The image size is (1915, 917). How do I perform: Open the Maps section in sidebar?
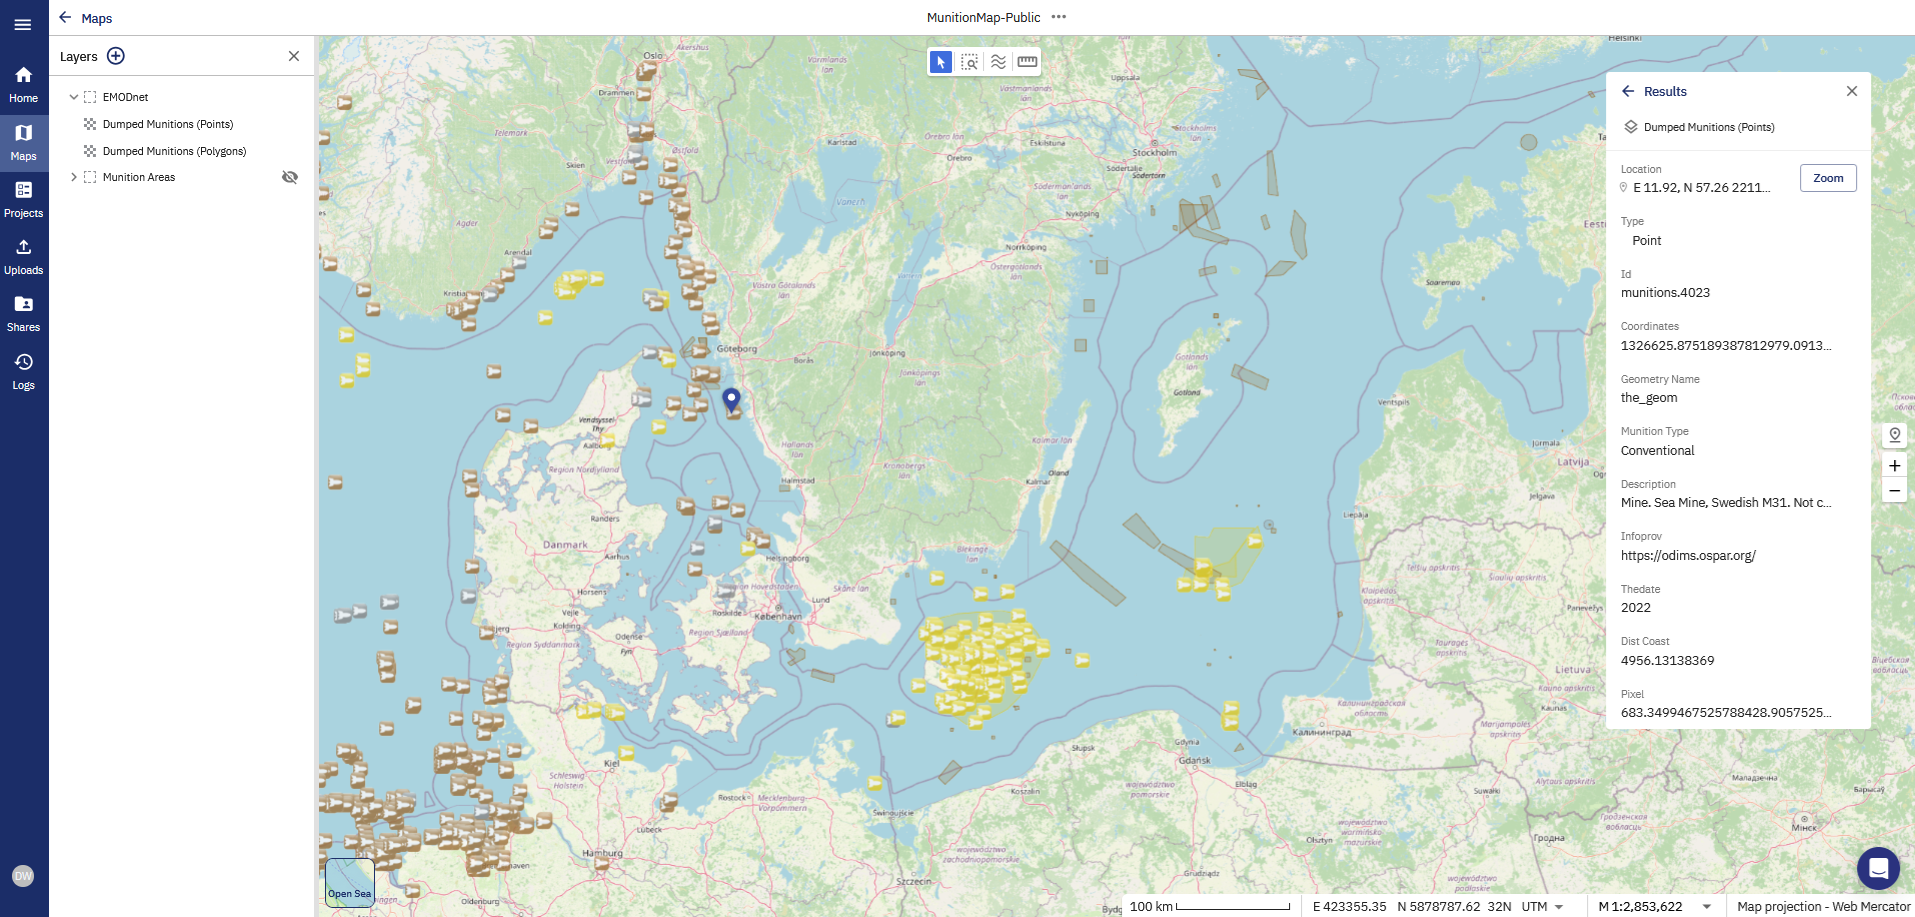(24, 142)
